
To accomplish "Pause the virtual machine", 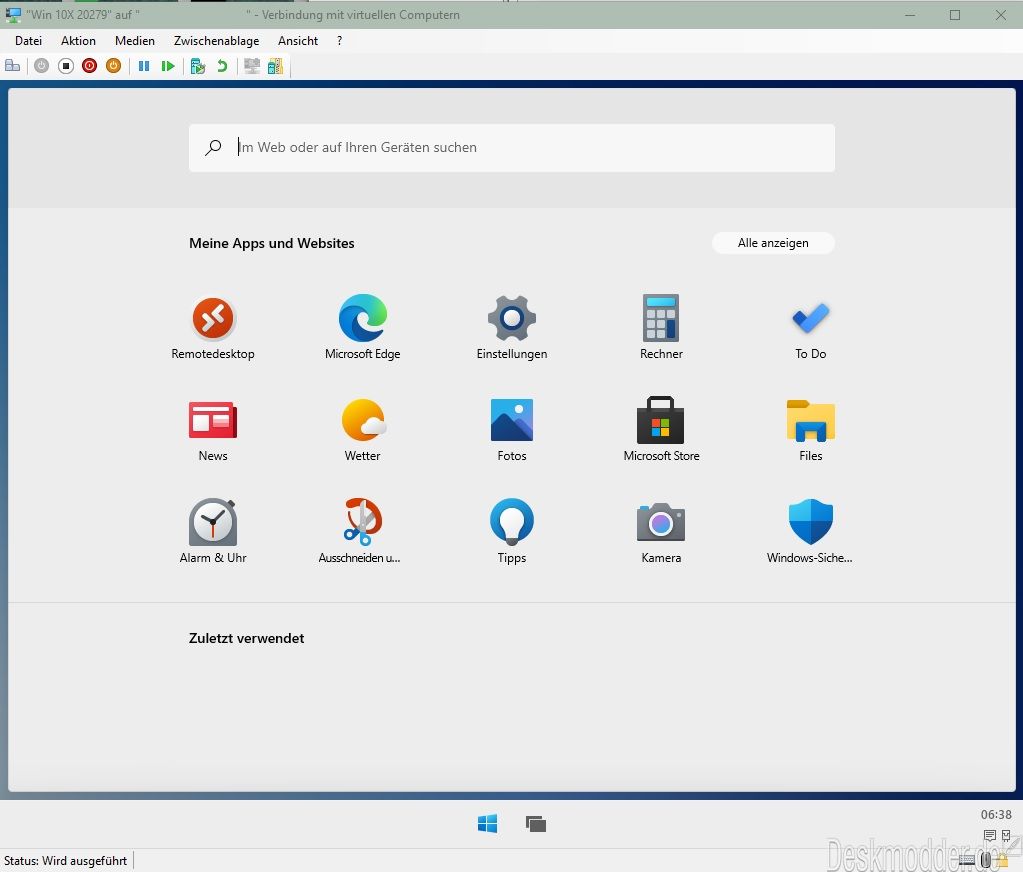I will click(x=144, y=66).
